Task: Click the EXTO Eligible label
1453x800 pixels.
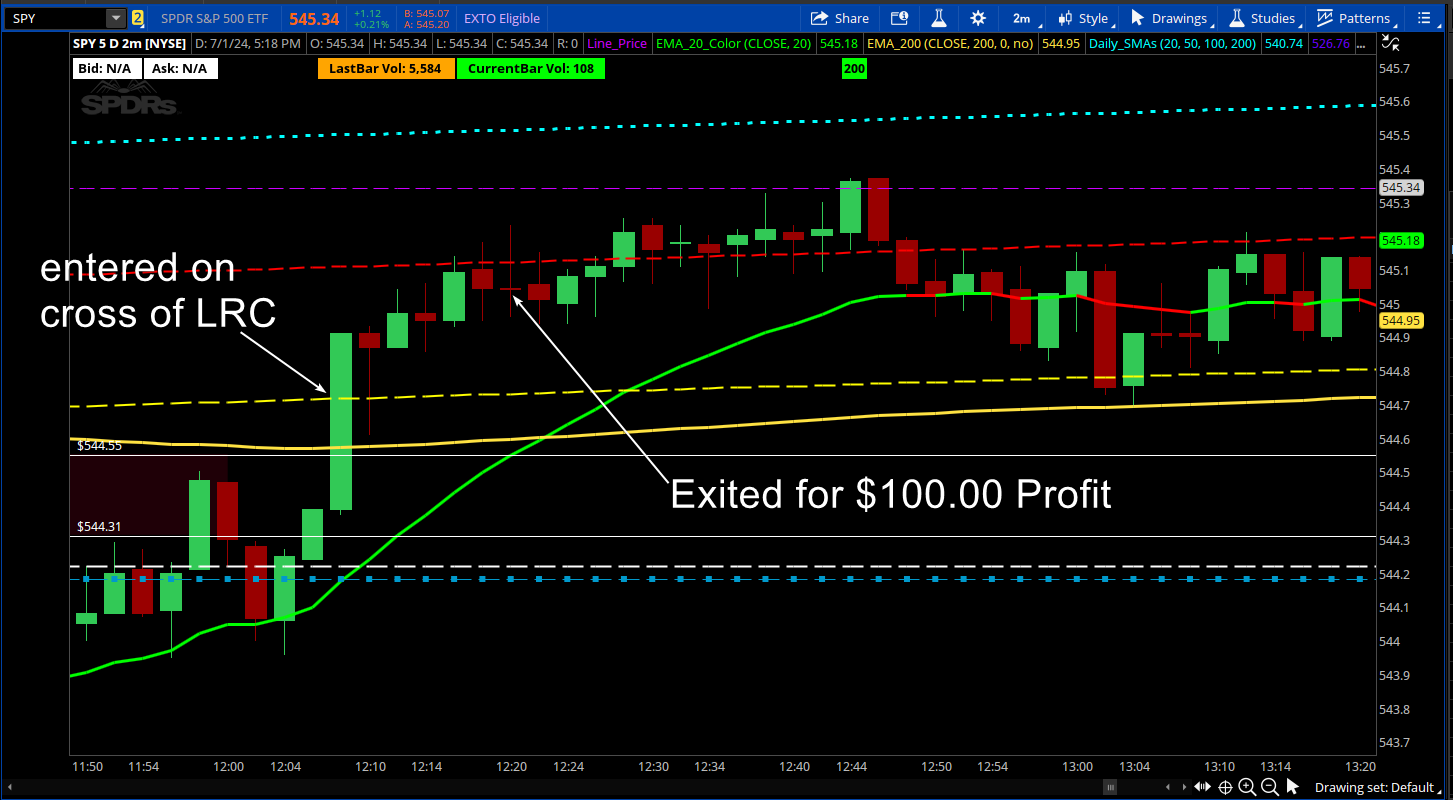Action: [x=502, y=18]
